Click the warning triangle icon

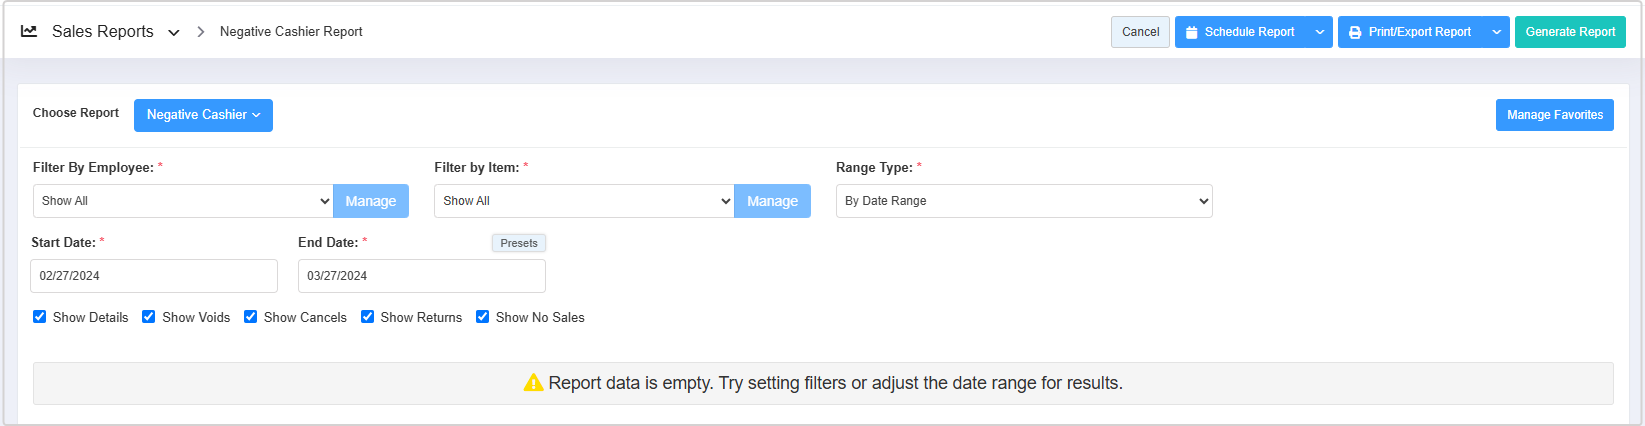coord(534,383)
